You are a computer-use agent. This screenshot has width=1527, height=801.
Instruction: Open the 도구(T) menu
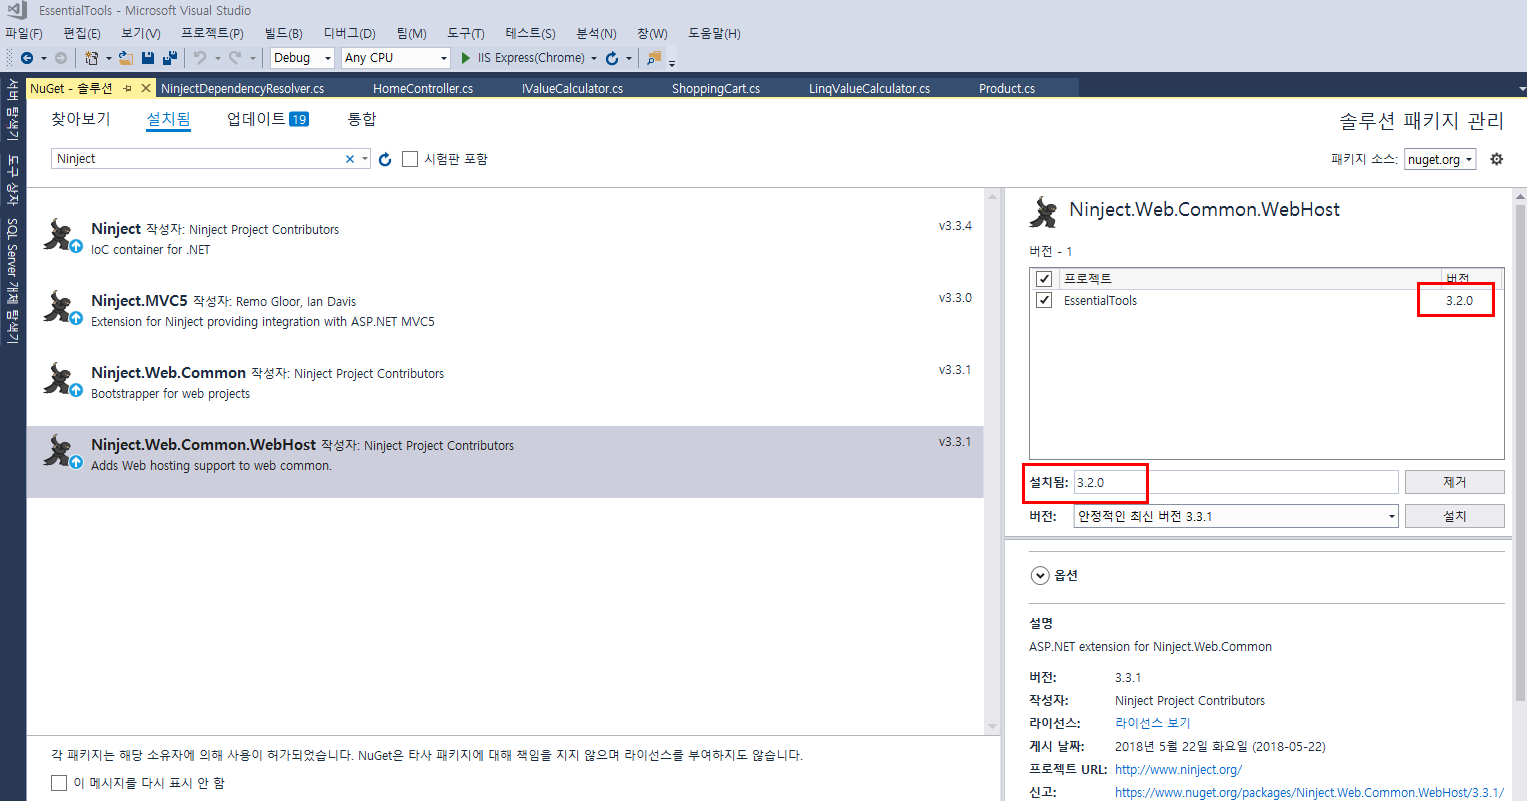pyautogui.click(x=465, y=33)
